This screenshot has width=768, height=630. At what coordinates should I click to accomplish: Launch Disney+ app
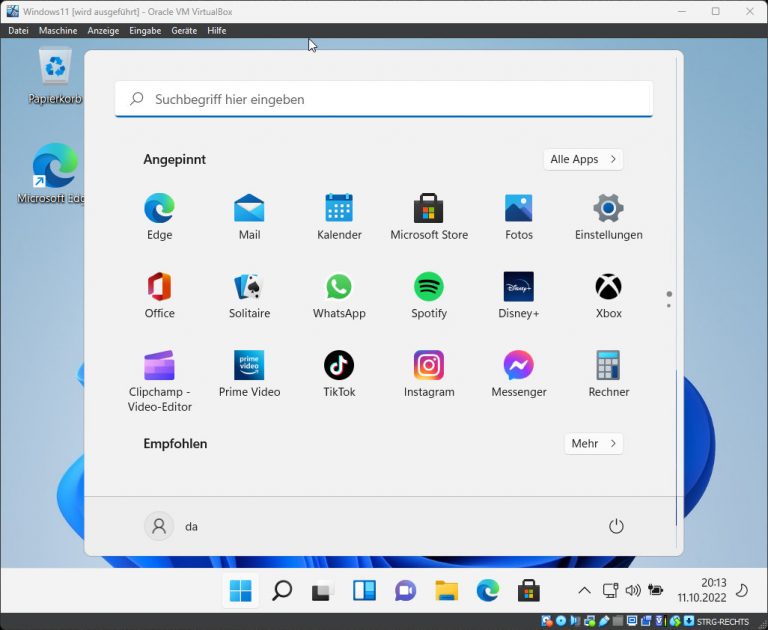(519, 295)
